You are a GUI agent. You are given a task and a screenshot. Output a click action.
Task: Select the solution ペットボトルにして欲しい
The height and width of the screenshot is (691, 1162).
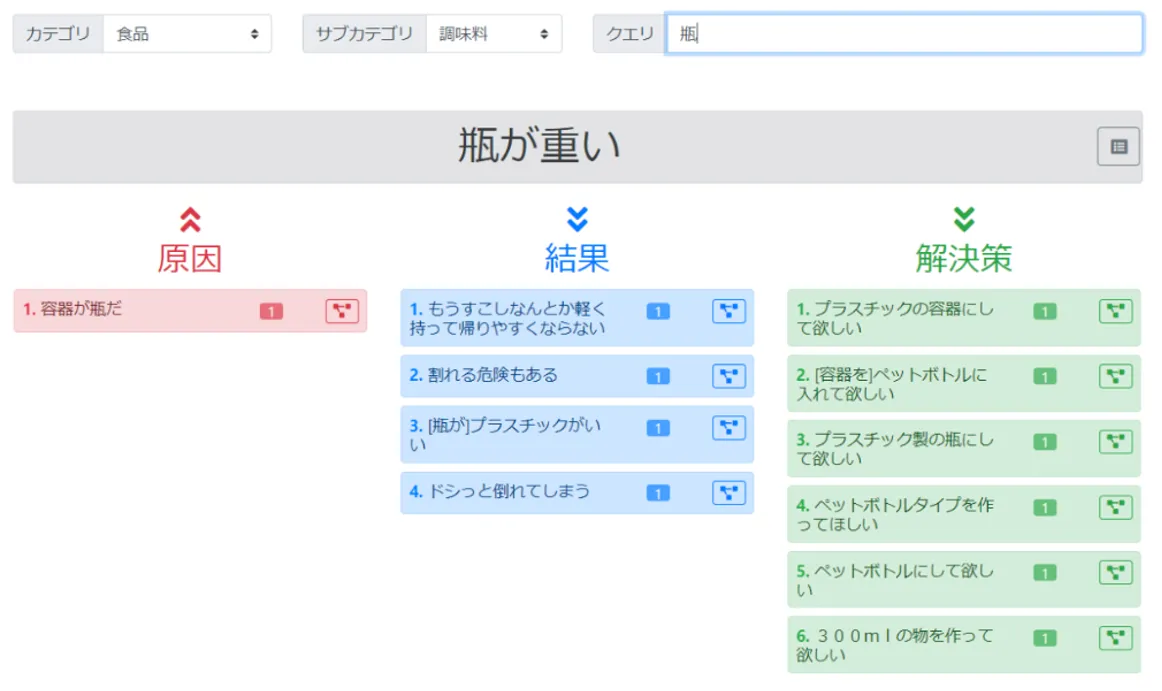(896, 580)
